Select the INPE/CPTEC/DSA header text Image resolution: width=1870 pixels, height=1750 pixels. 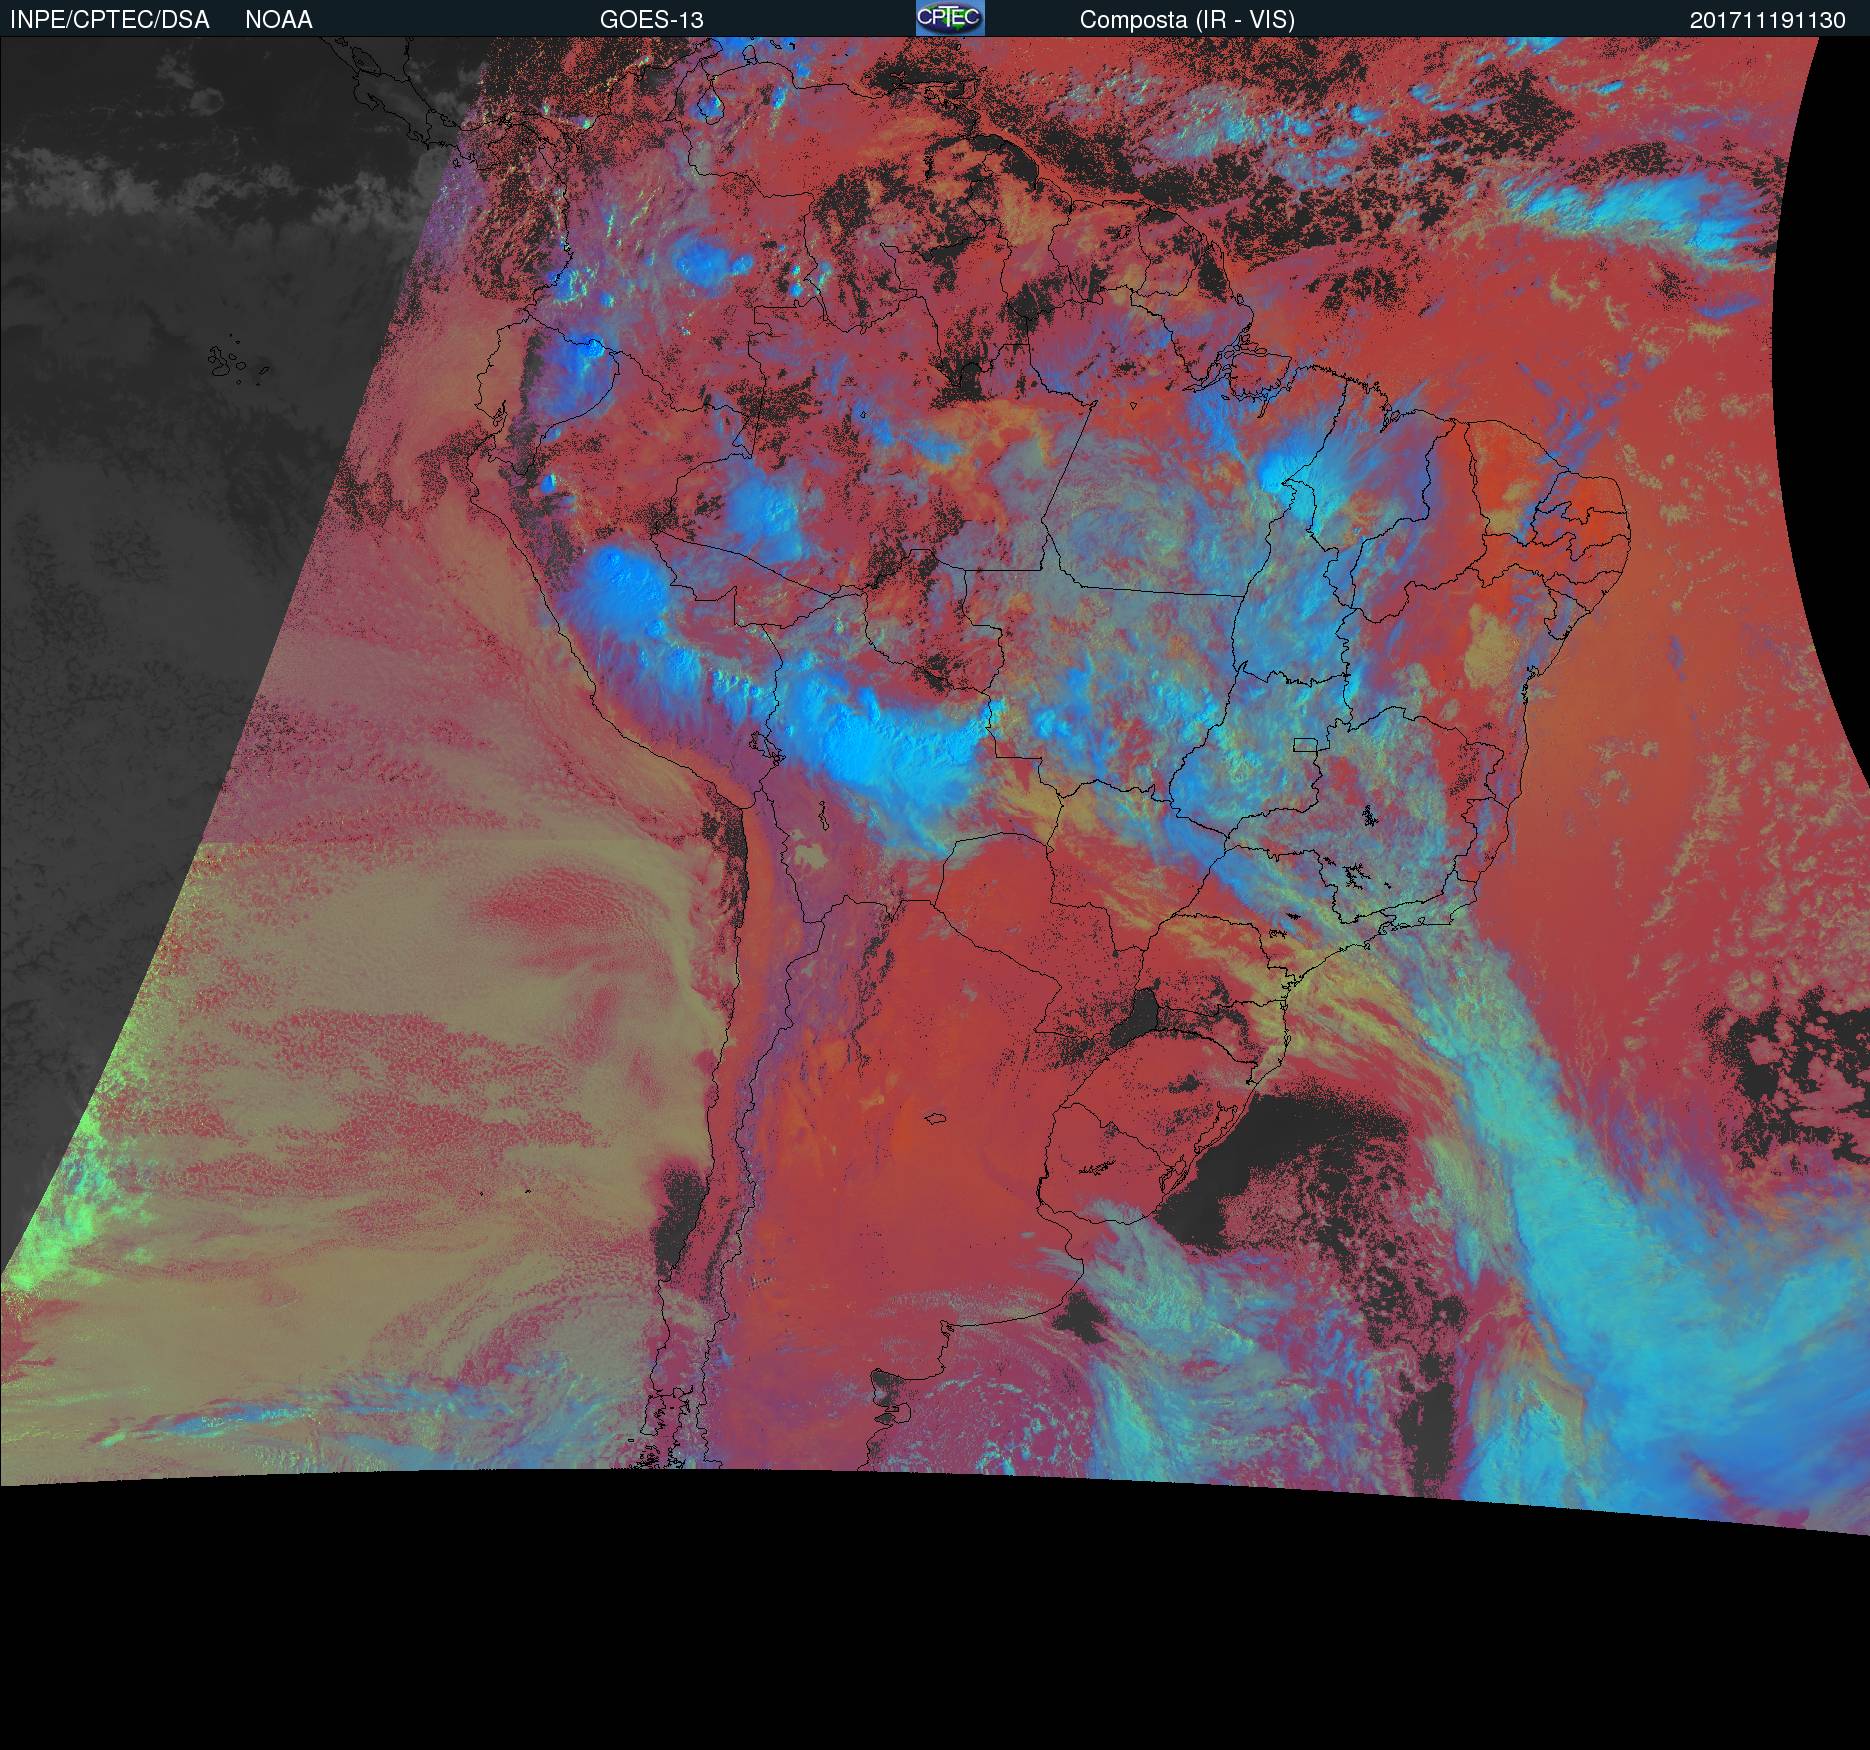(x=110, y=20)
